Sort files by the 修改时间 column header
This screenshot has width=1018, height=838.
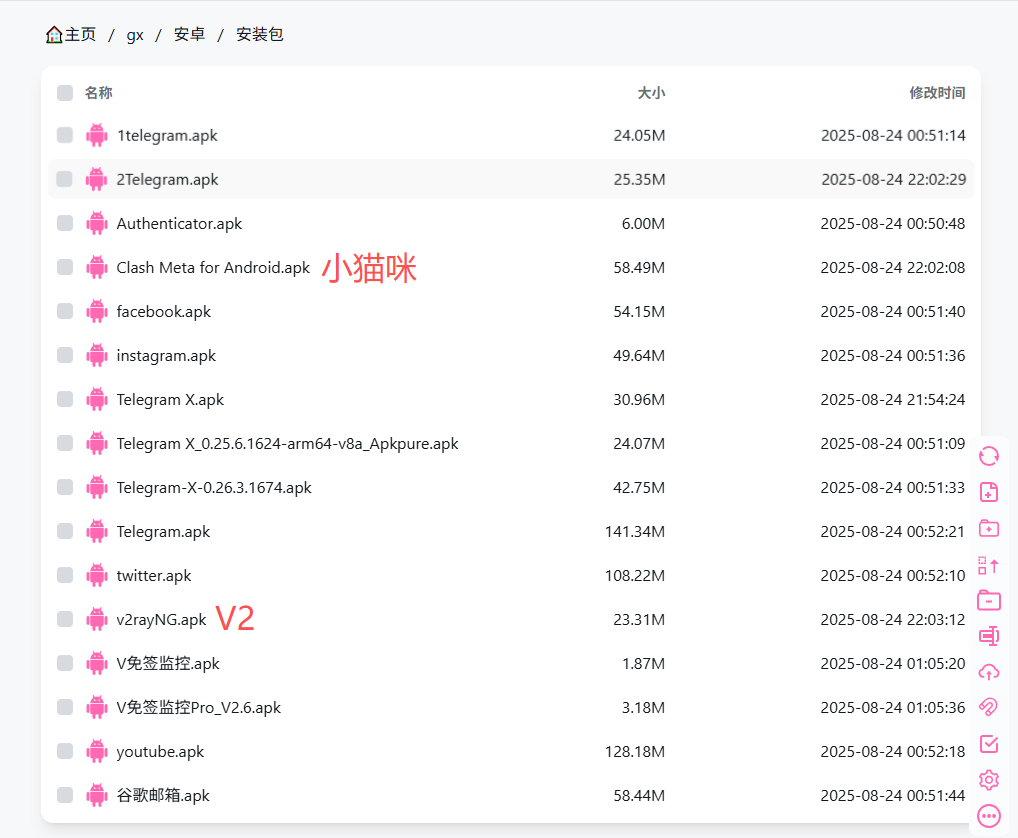937,93
